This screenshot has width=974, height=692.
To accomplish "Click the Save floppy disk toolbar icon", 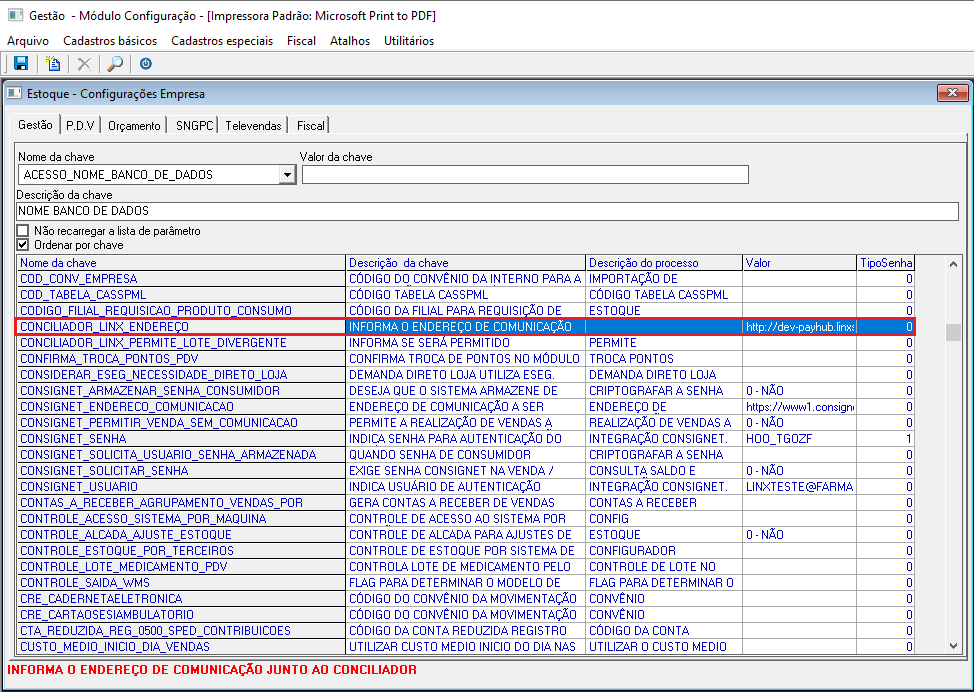I will click(x=20, y=64).
